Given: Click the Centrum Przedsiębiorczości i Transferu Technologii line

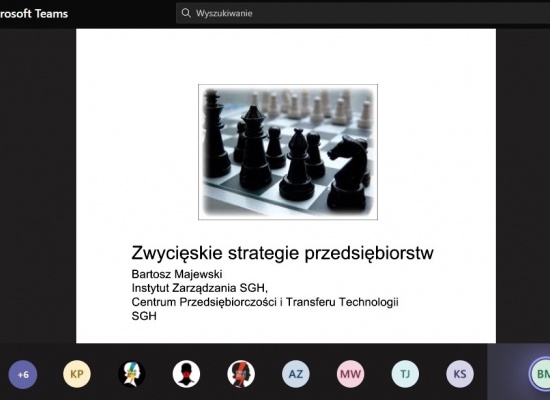Looking at the screenshot, I should coord(265,302).
